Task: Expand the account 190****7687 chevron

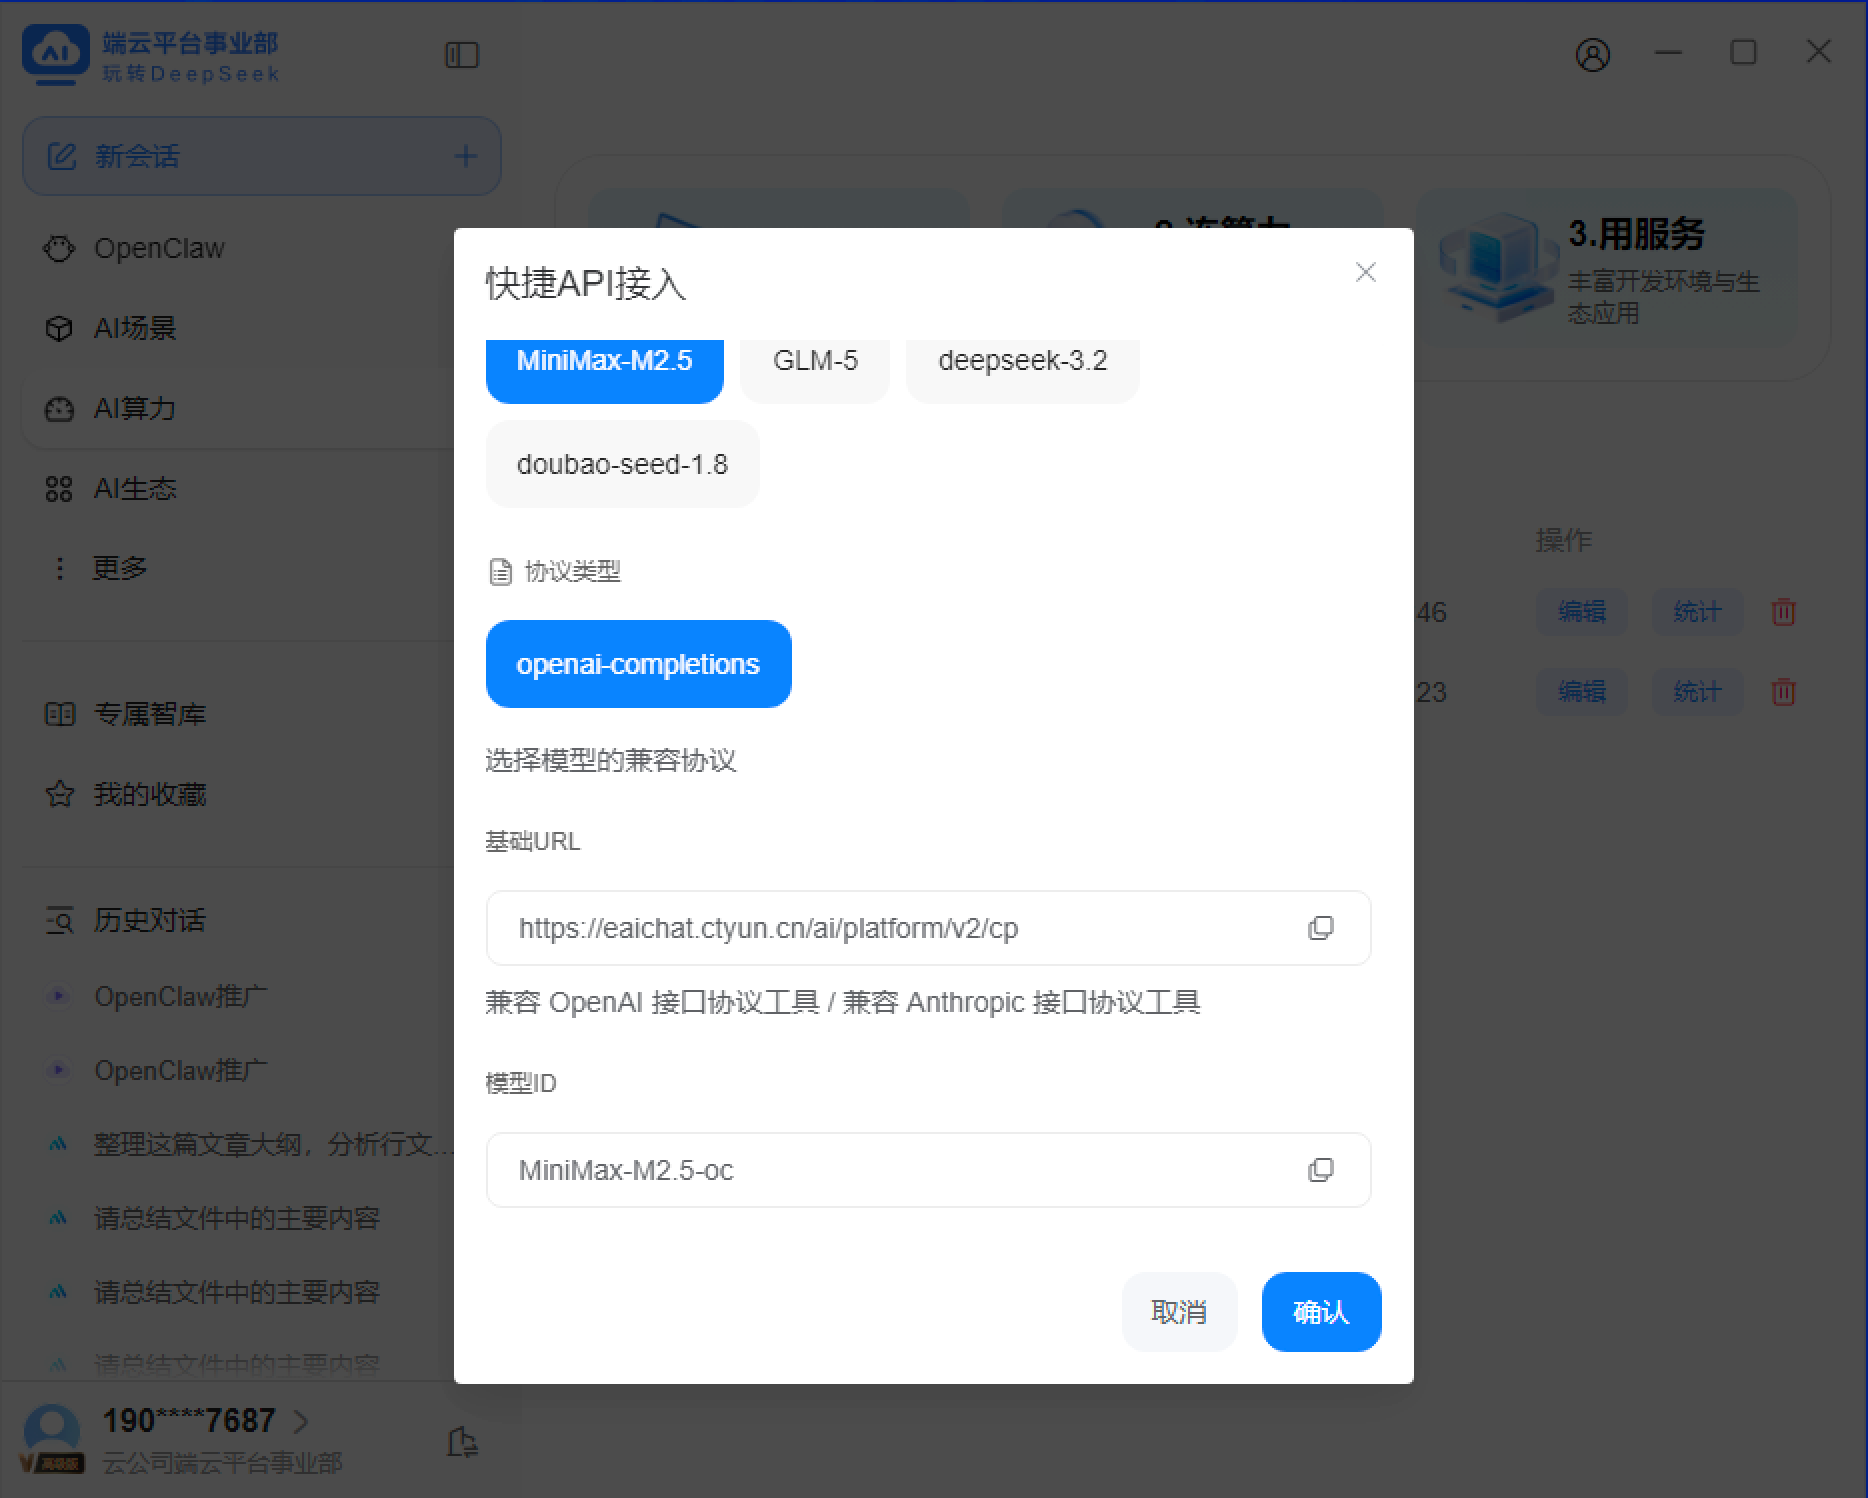Action: pyautogui.click(x=300, y=1421)
